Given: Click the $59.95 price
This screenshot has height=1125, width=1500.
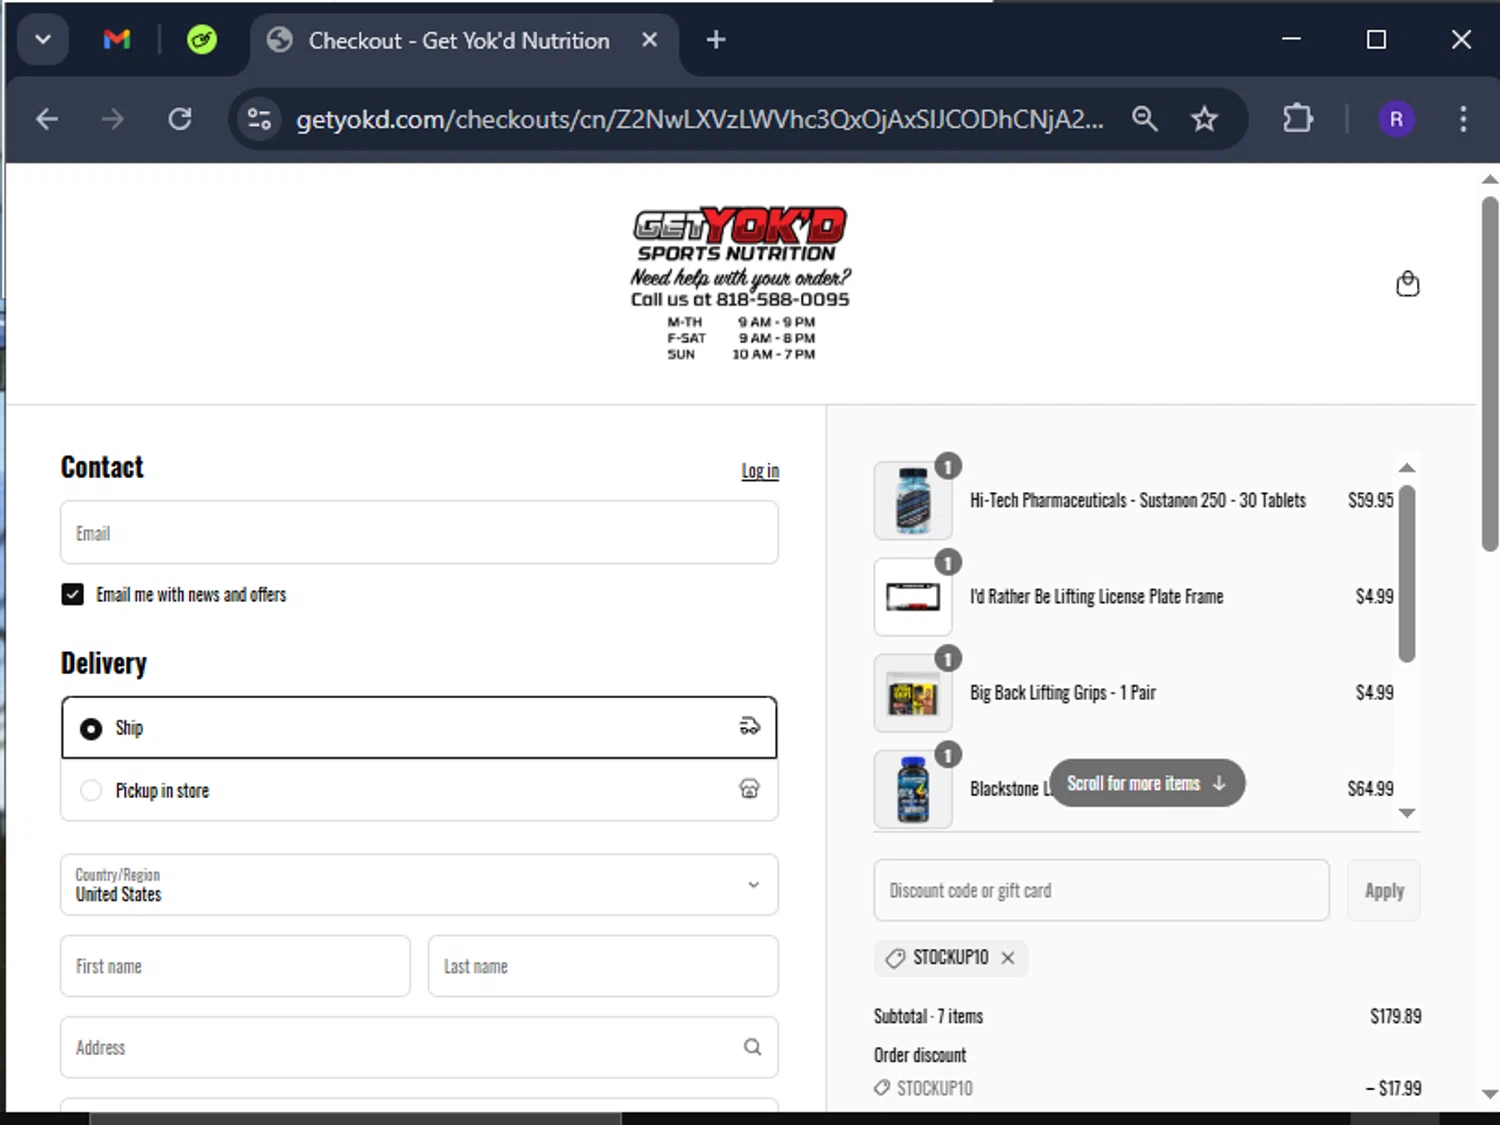Looking at the screenshot, I should click(1370, 500).
